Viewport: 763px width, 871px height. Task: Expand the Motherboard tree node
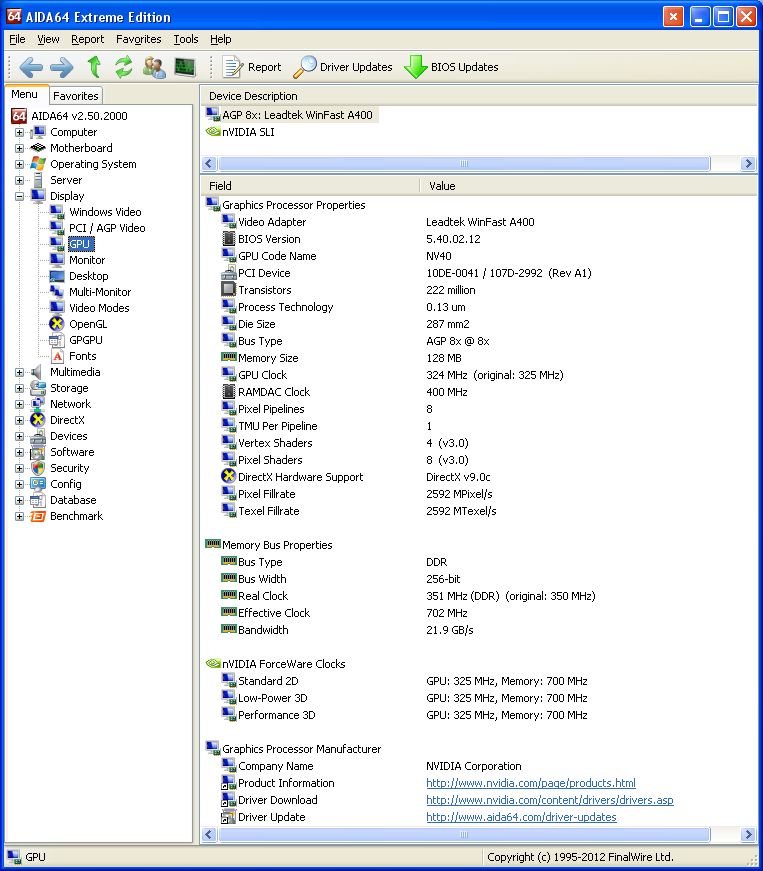tap(19, 148)
